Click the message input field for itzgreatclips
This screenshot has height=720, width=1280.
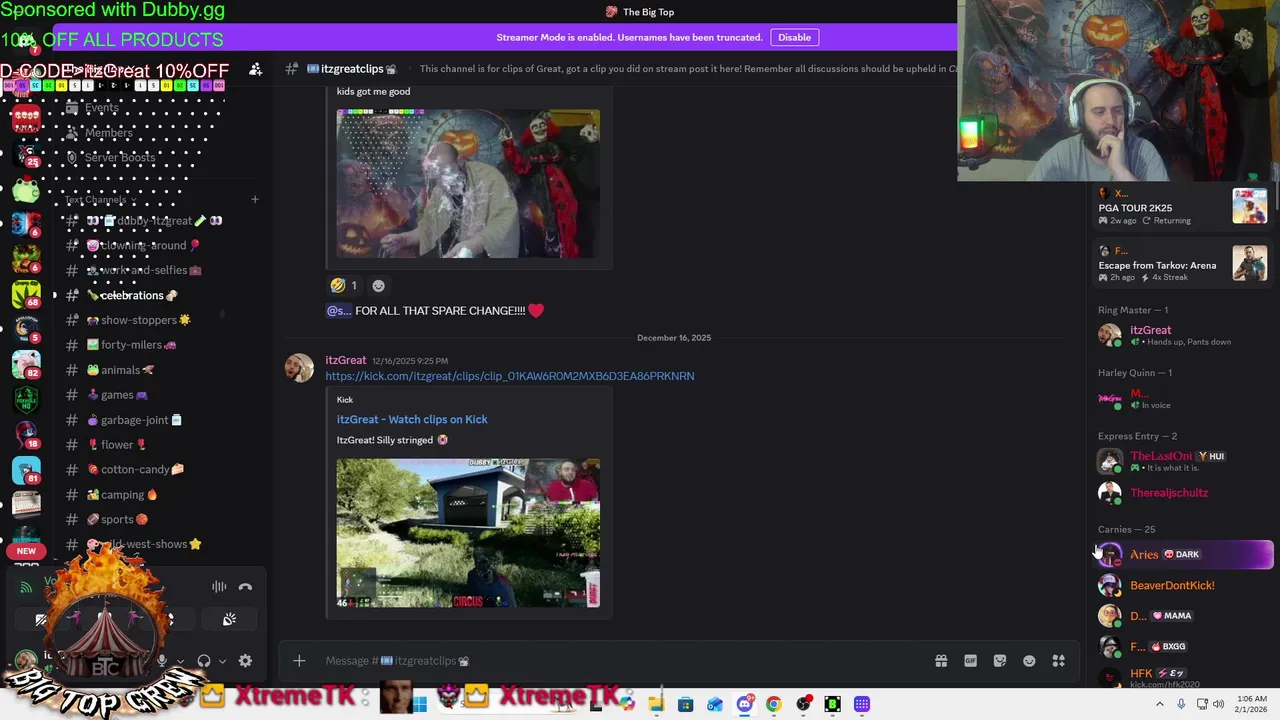(620, 661)
